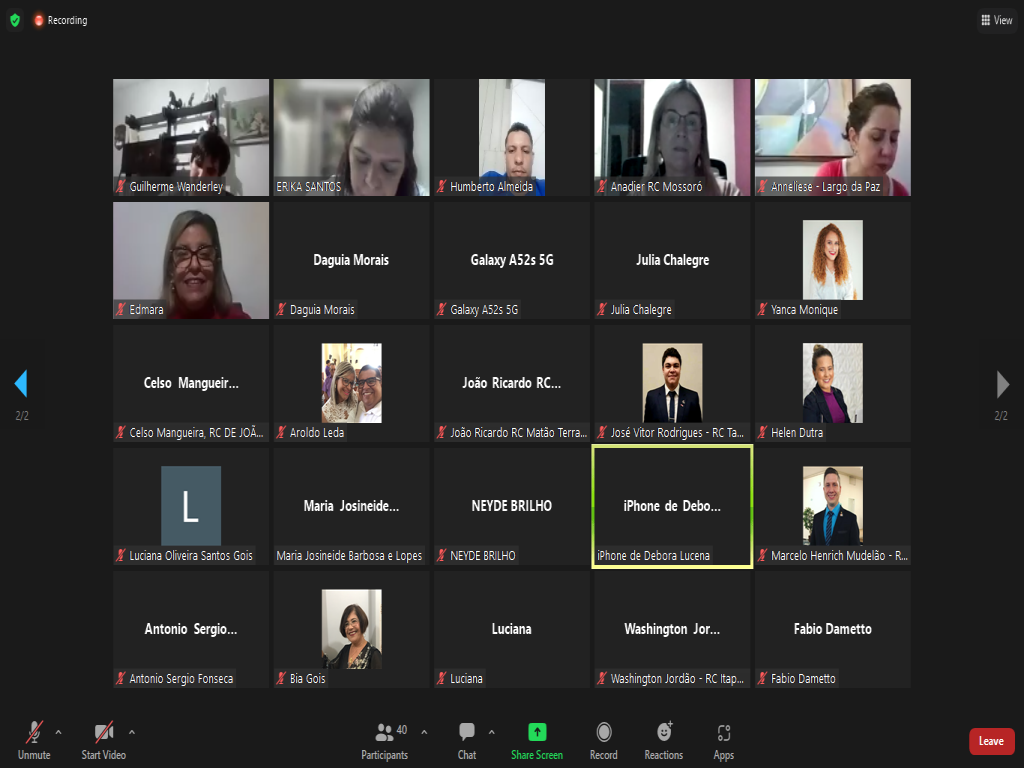Open the View layout menu
Screen dimensions: 1024x768
pyautogui.click(x=997, y=20)
